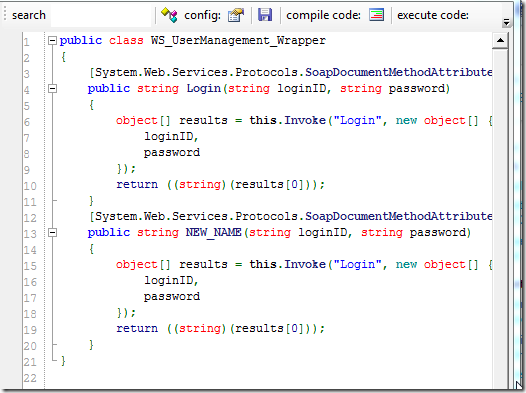Click the 'compile code:' label
526x393 pixels.
coord(323,15)
